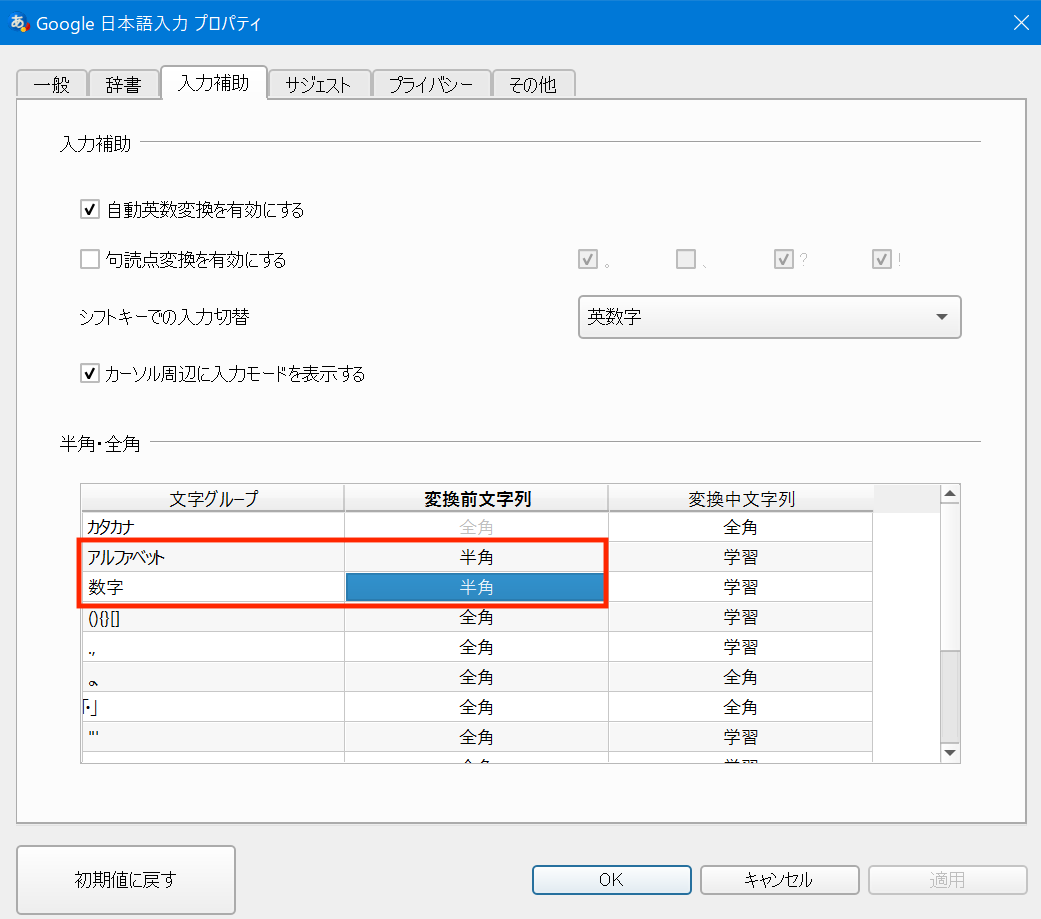Switch to the 一般 tab
Viewport: 1041px width, 919px height.
pyautogui.click(x=51, y=85)
